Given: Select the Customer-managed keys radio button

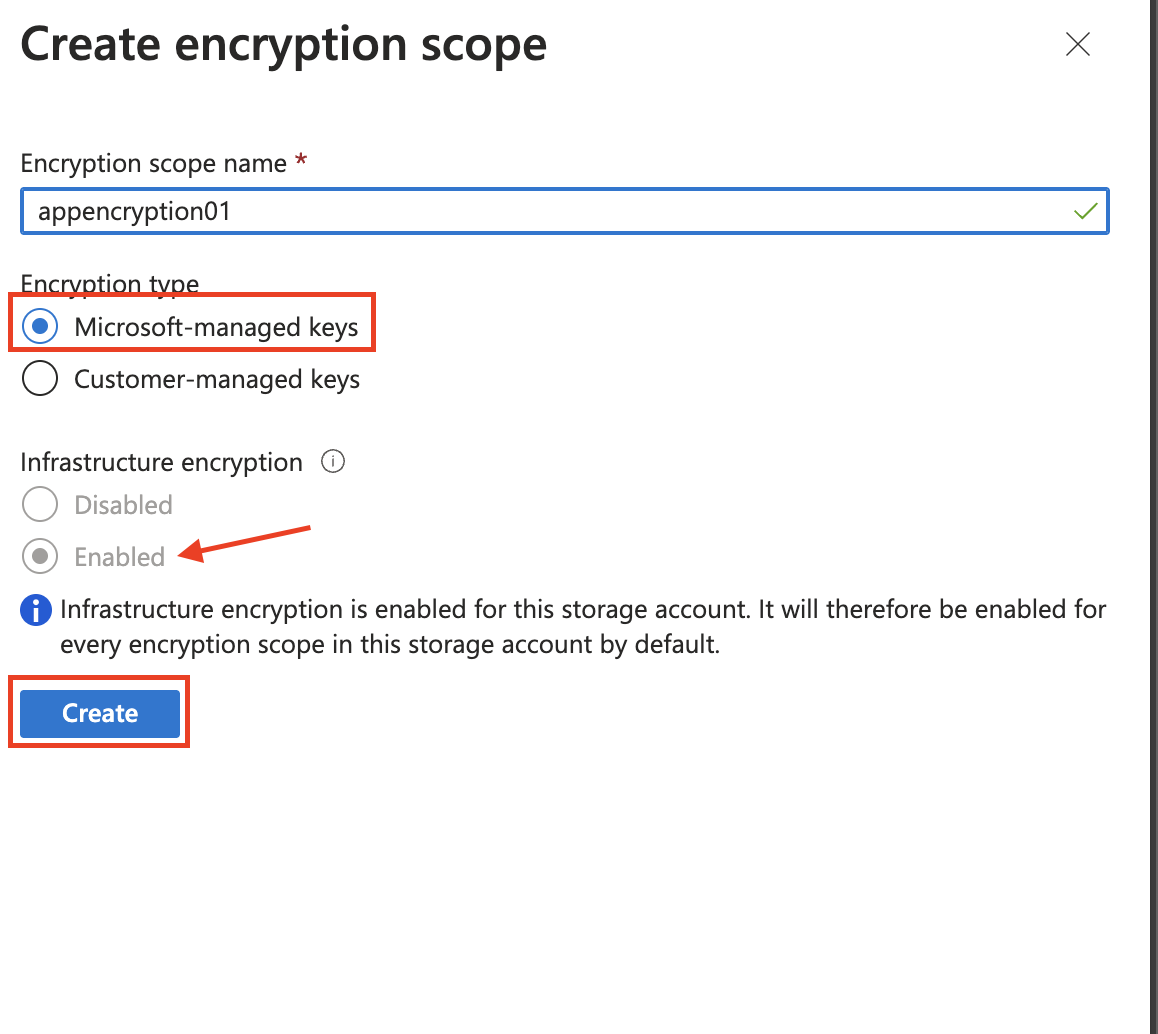Looking at the screenshot, I should coord(40,378).
